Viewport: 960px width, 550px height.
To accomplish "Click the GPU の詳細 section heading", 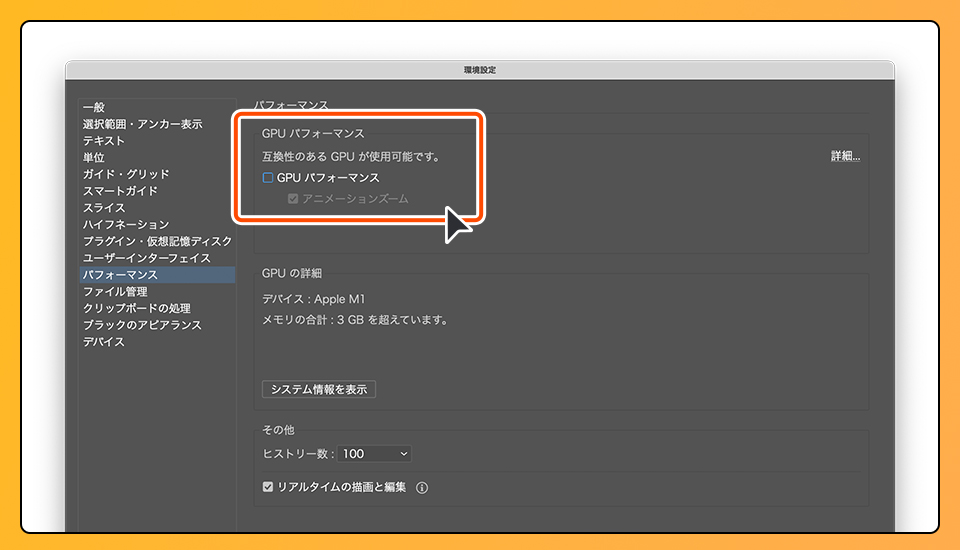I will click(x=292, y=273).
